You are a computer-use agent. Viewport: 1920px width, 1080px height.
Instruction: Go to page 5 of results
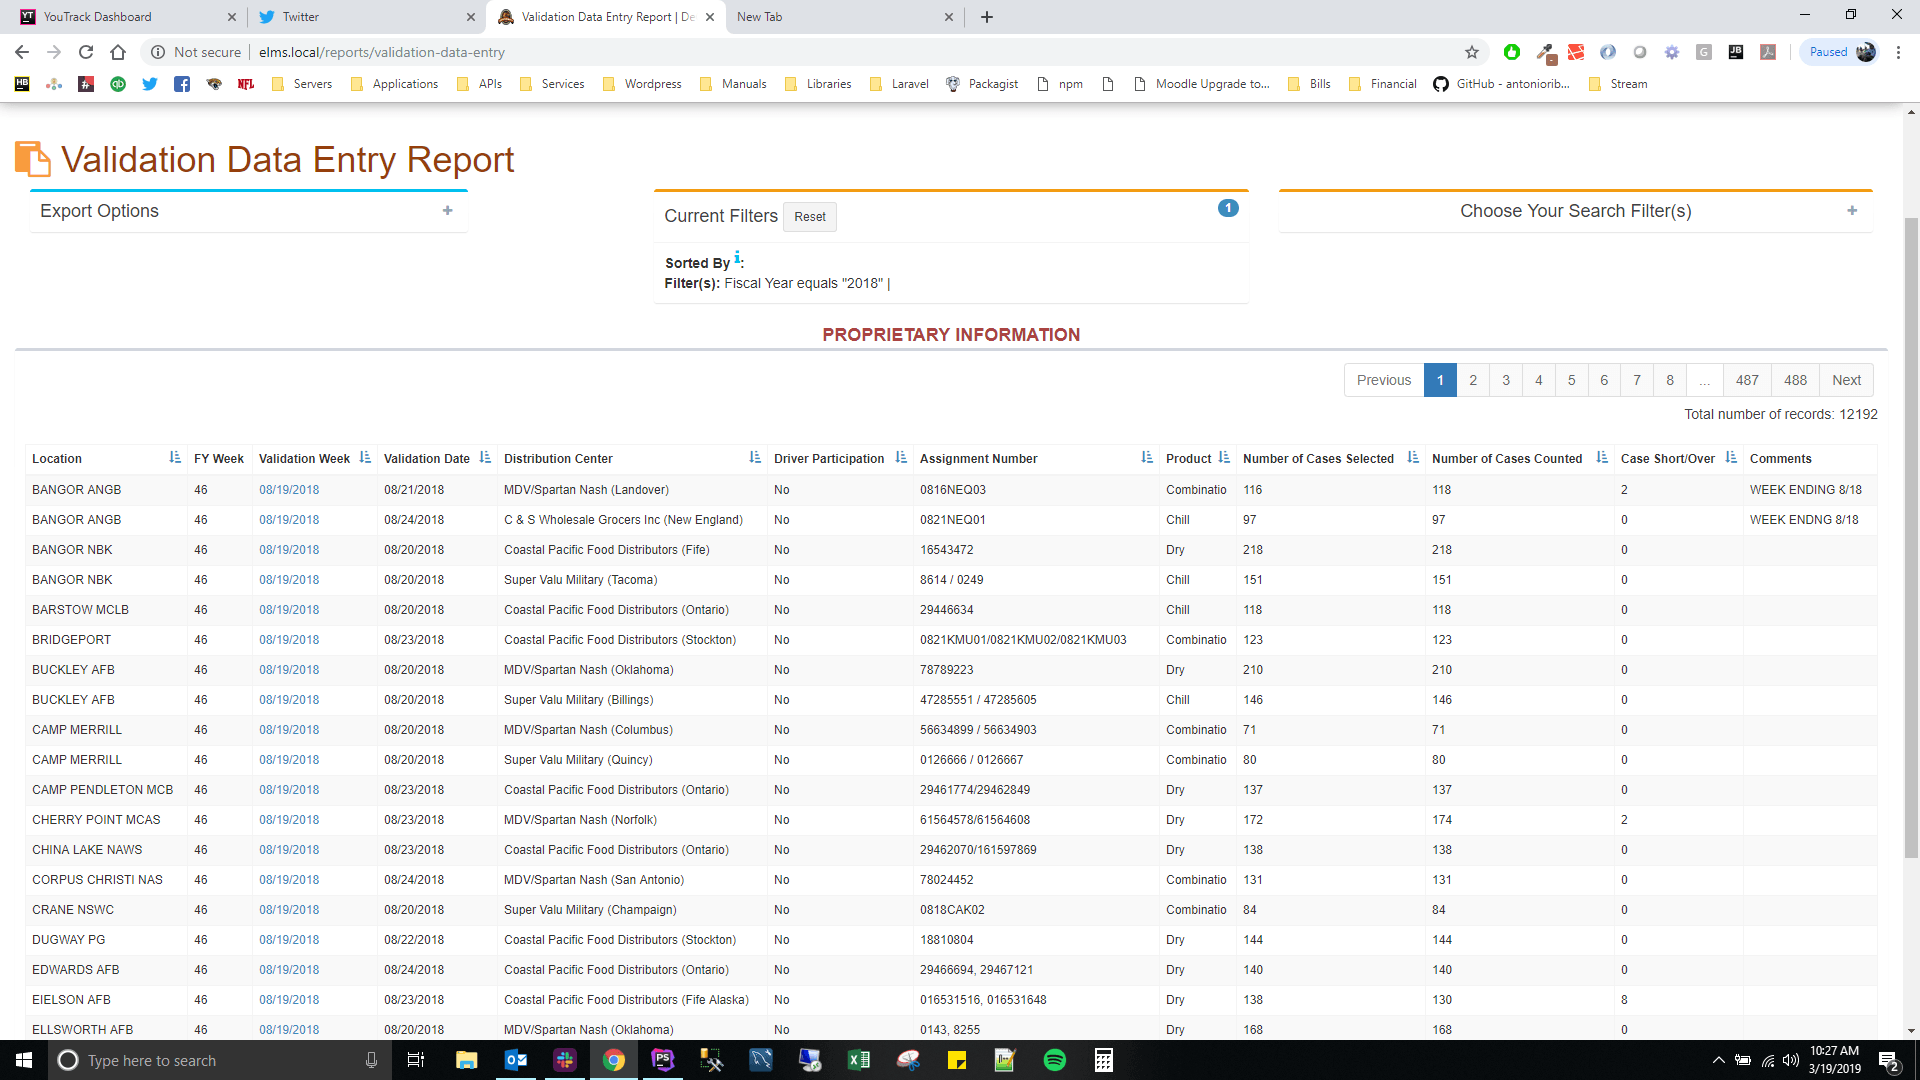click(1571, 380)
